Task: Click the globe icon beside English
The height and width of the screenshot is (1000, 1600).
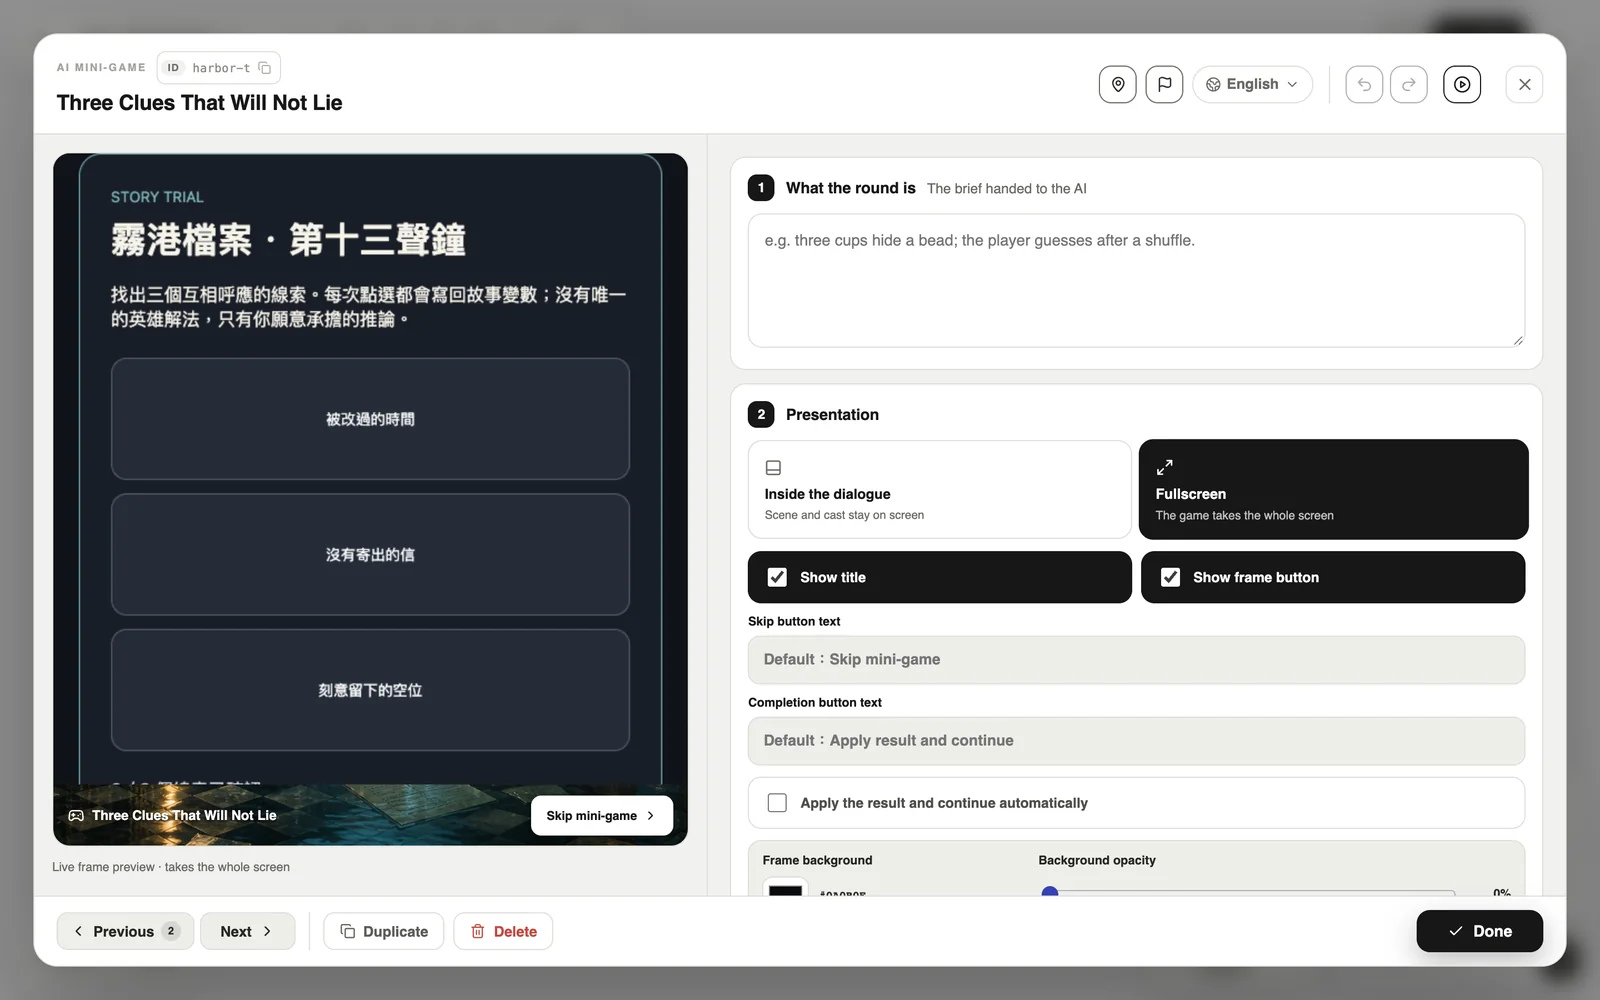Action: point(1213,85)
